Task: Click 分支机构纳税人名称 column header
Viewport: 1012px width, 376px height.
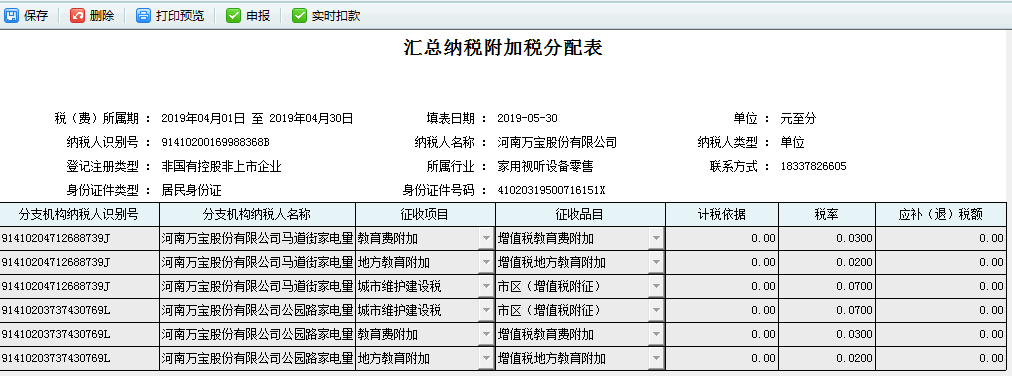Action: pos(257,215)
